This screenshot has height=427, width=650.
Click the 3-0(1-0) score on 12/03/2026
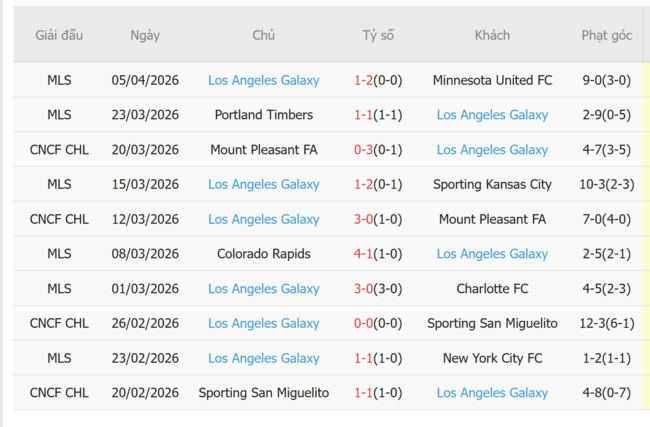[x=378, y=219]
